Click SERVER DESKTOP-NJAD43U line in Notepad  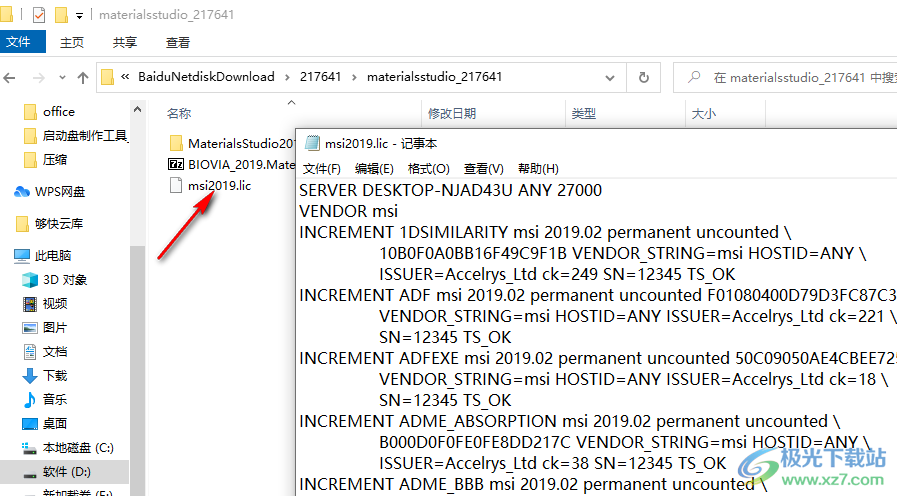point(450,190)
